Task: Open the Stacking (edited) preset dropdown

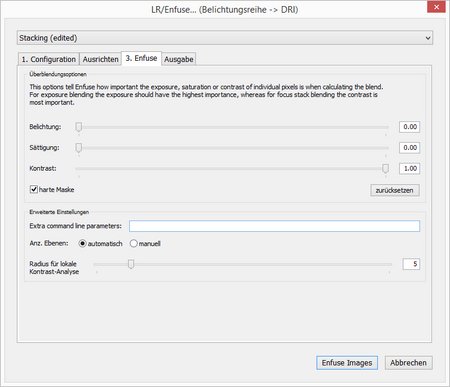Action: click(x=225, y=38)
